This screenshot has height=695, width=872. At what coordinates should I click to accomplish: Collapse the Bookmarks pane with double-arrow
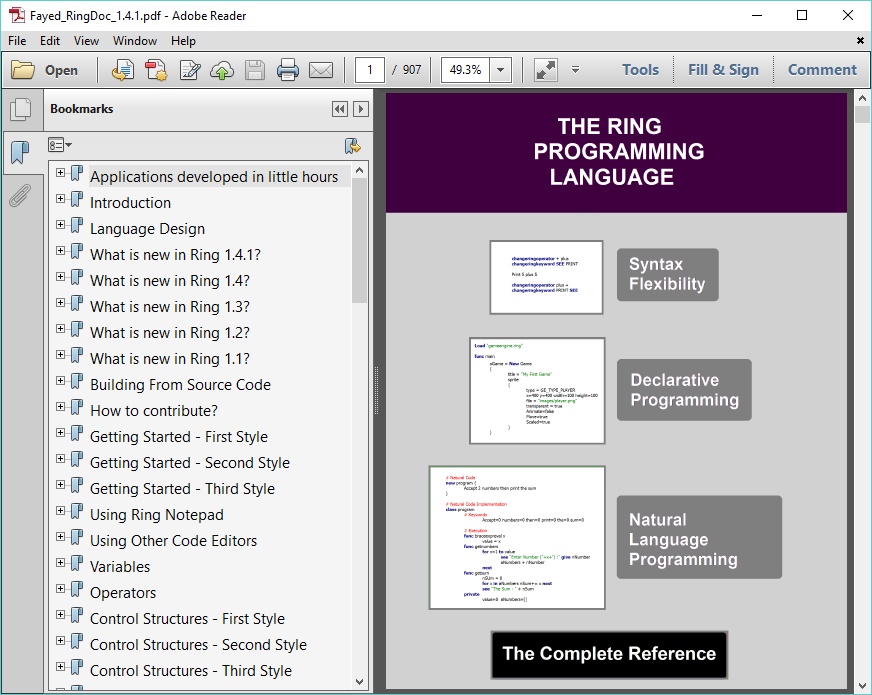[x=339, y=109]
